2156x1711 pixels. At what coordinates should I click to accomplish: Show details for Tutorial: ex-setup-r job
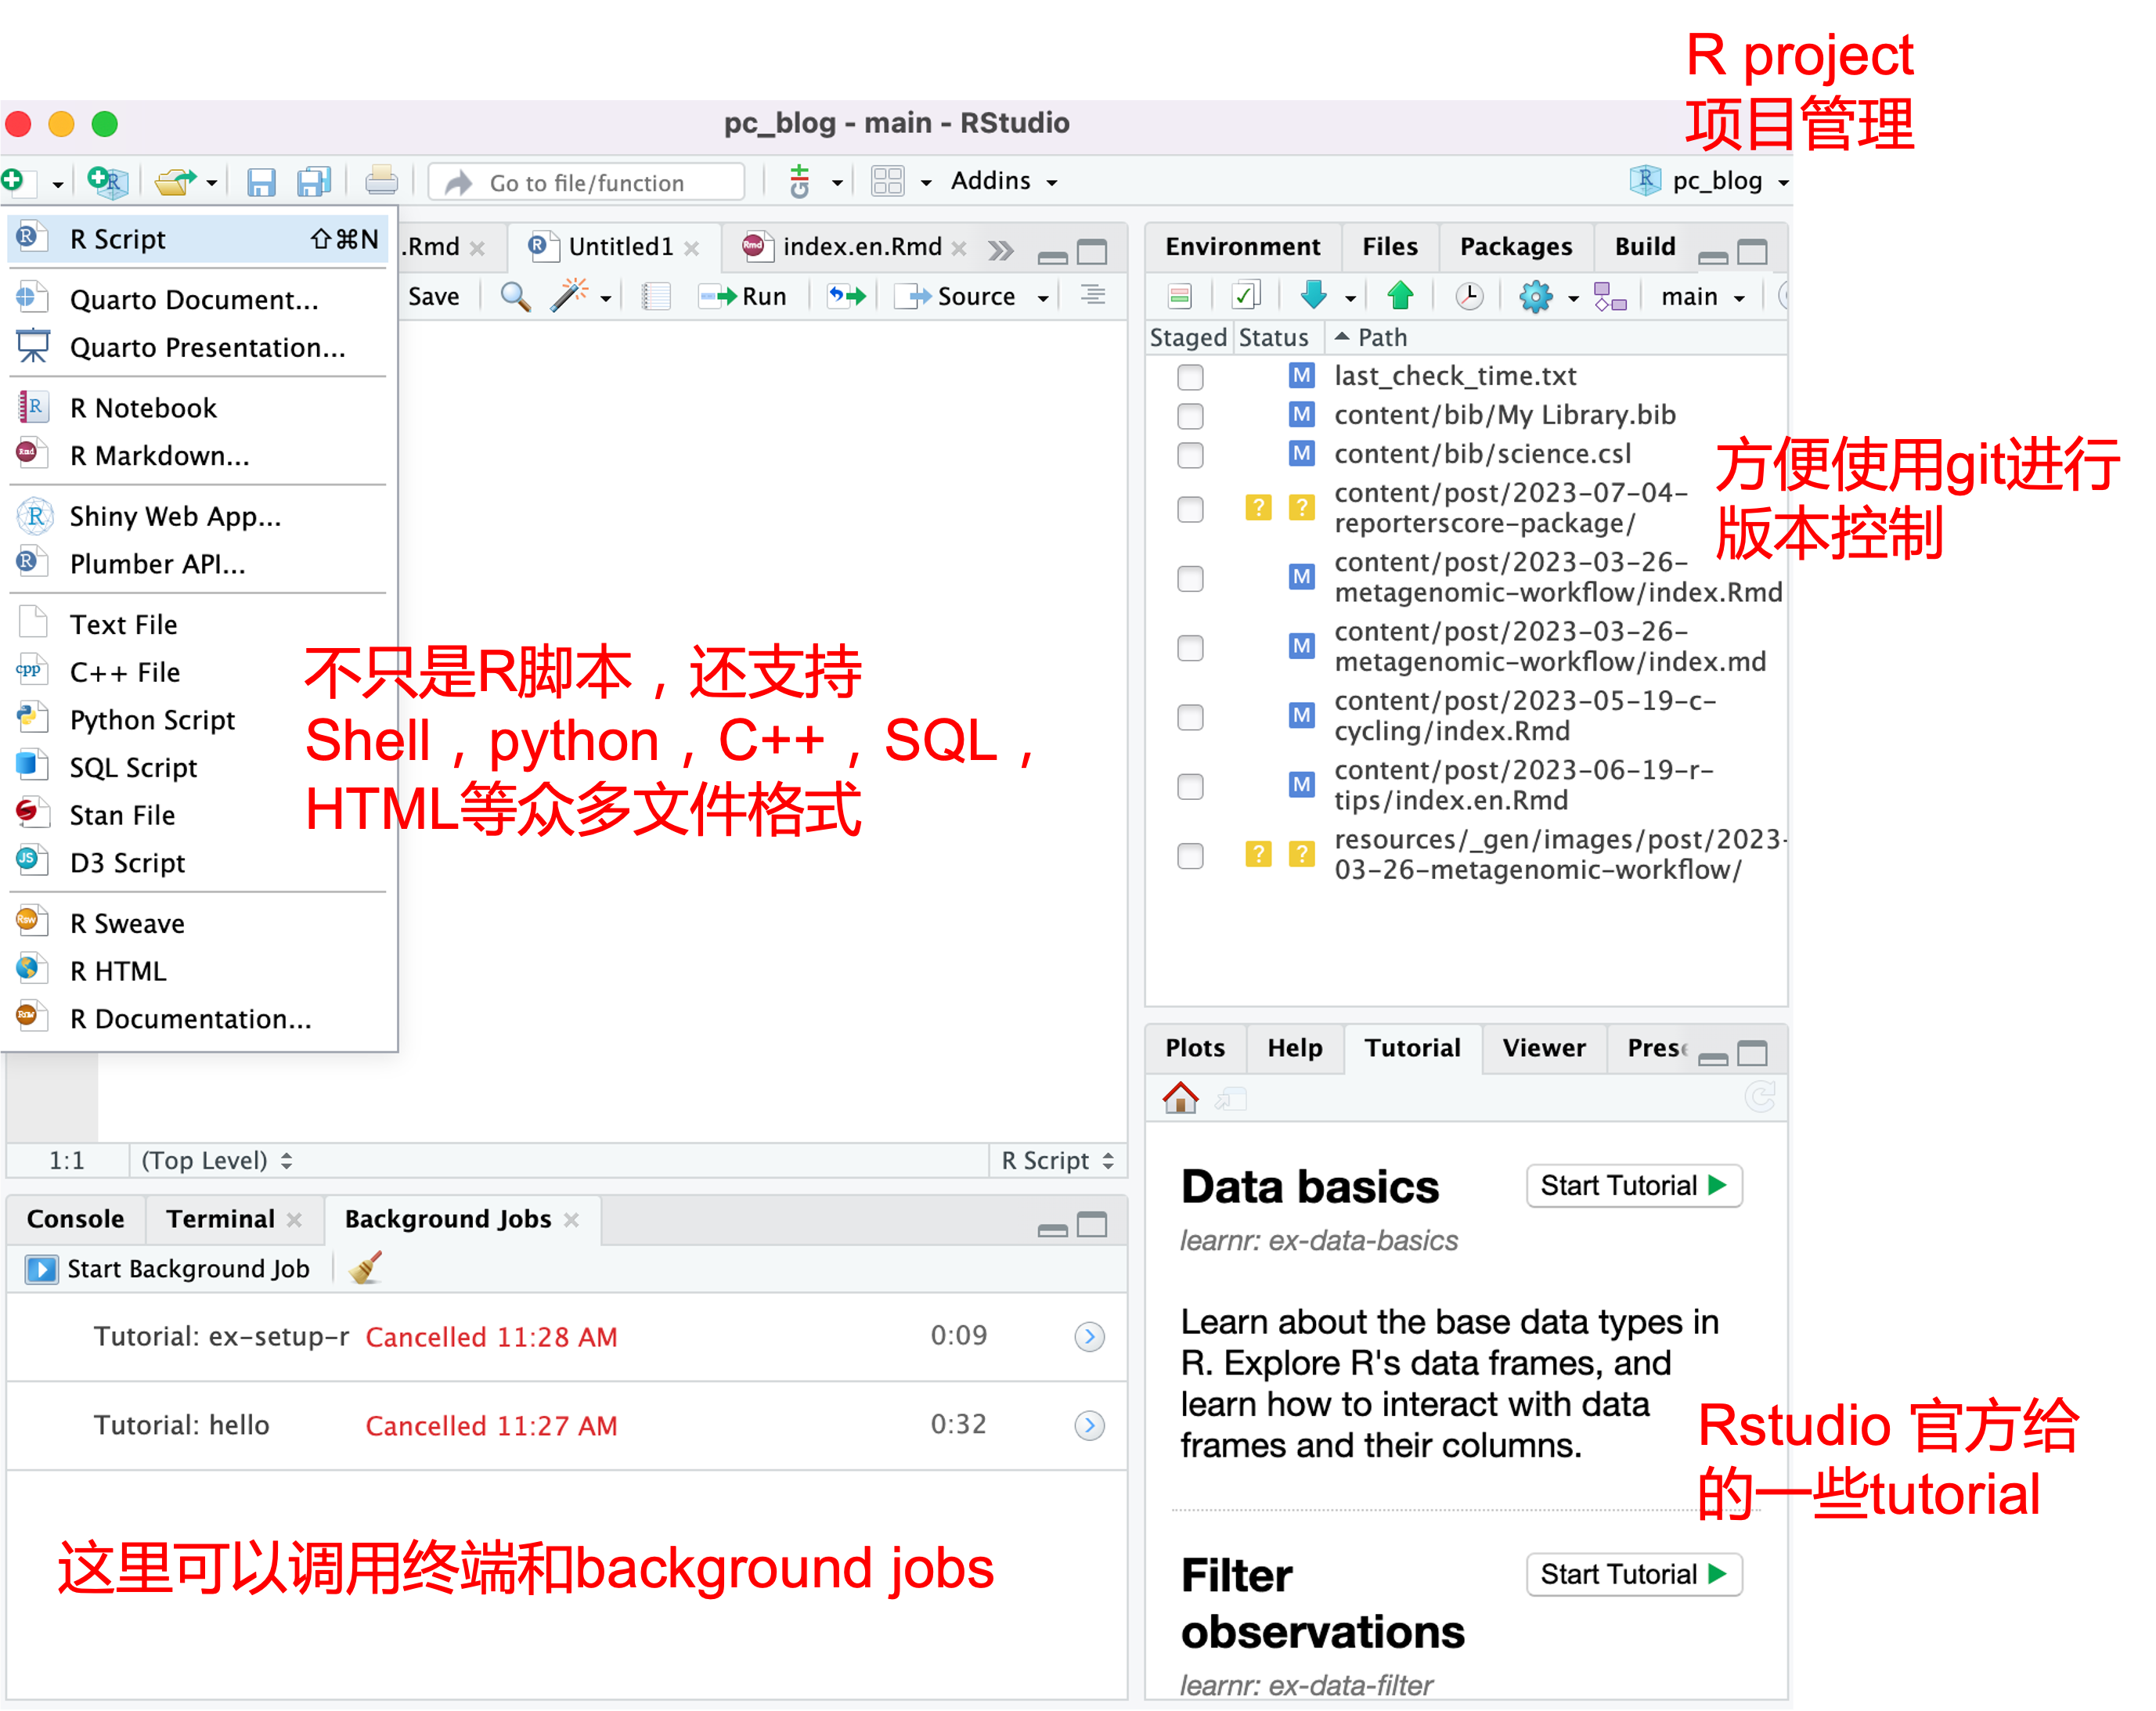coord(1089,1336)
